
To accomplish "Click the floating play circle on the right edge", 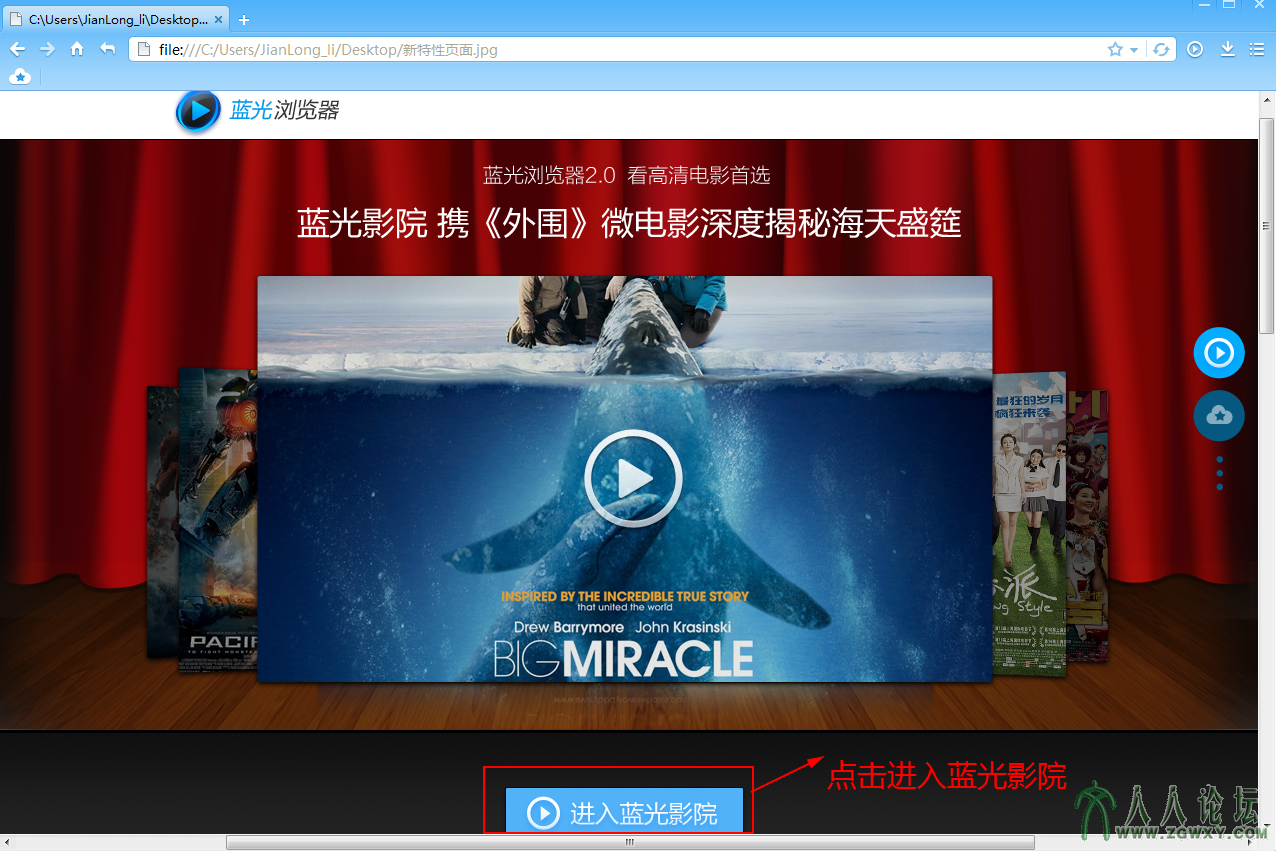I will coord(1219,352).
